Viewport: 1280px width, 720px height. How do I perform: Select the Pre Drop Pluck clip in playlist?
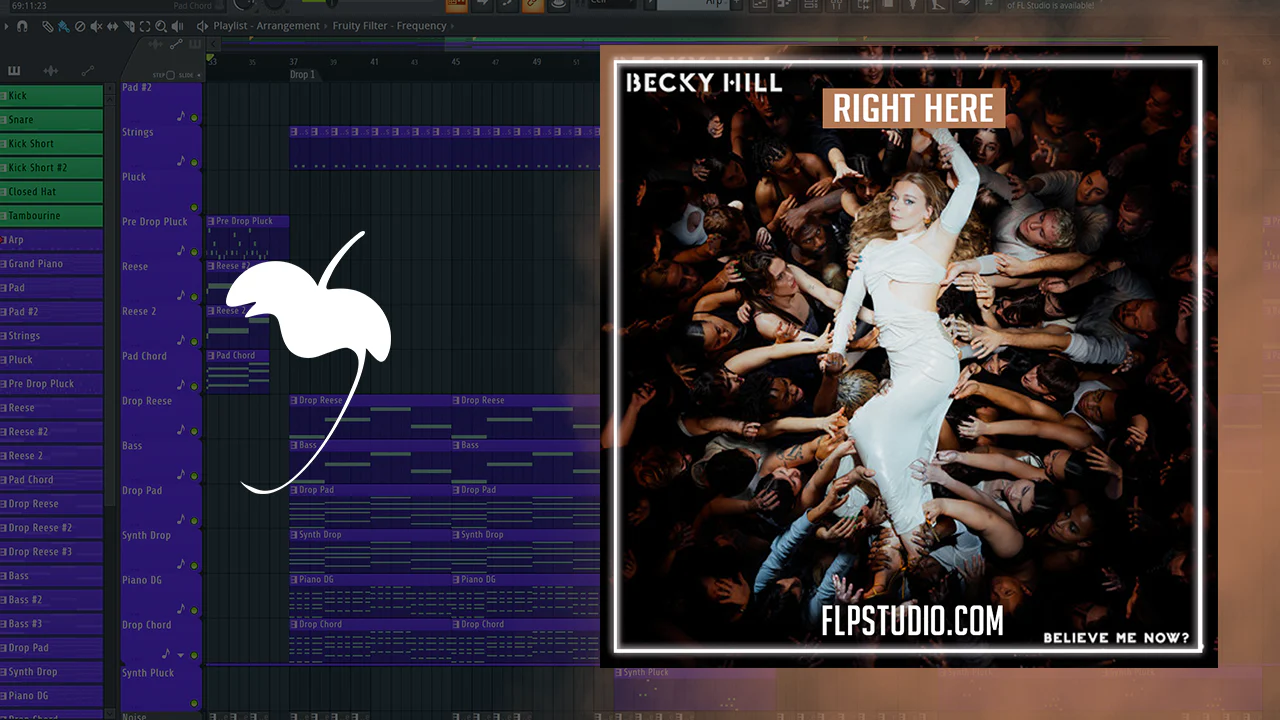[x=247, y=238]
